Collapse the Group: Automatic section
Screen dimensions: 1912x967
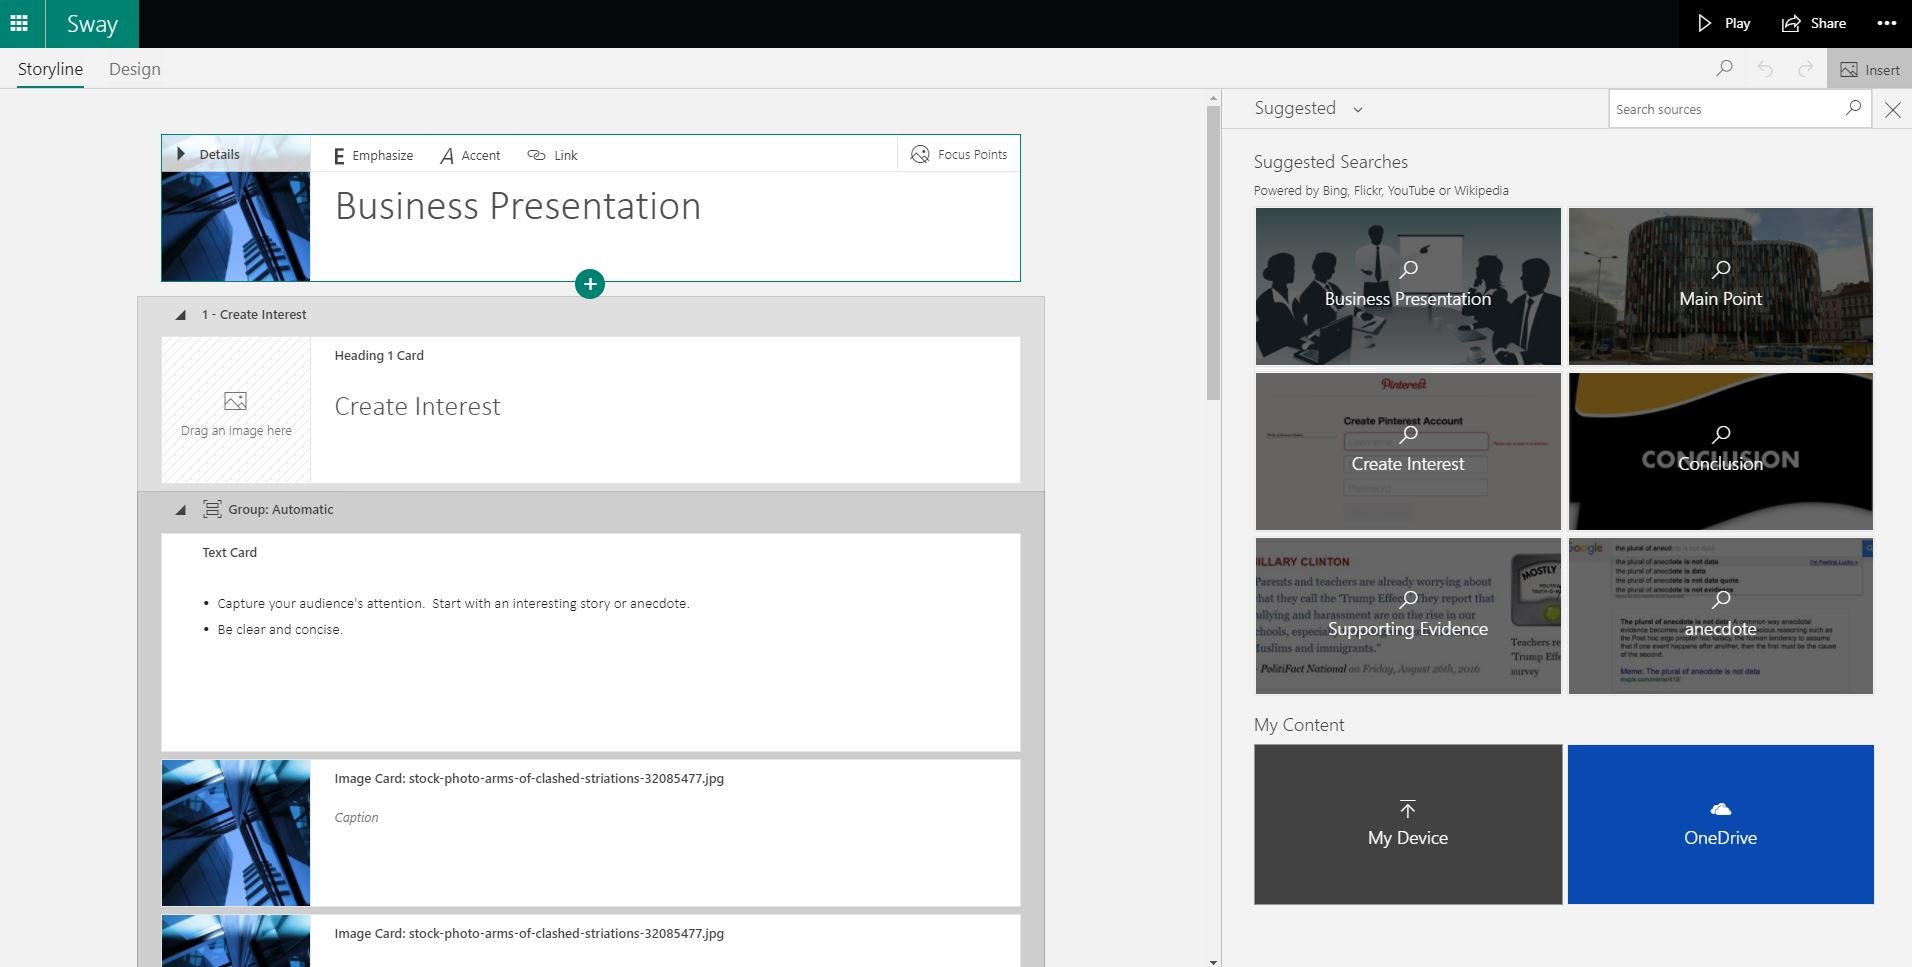coord(181,509)
